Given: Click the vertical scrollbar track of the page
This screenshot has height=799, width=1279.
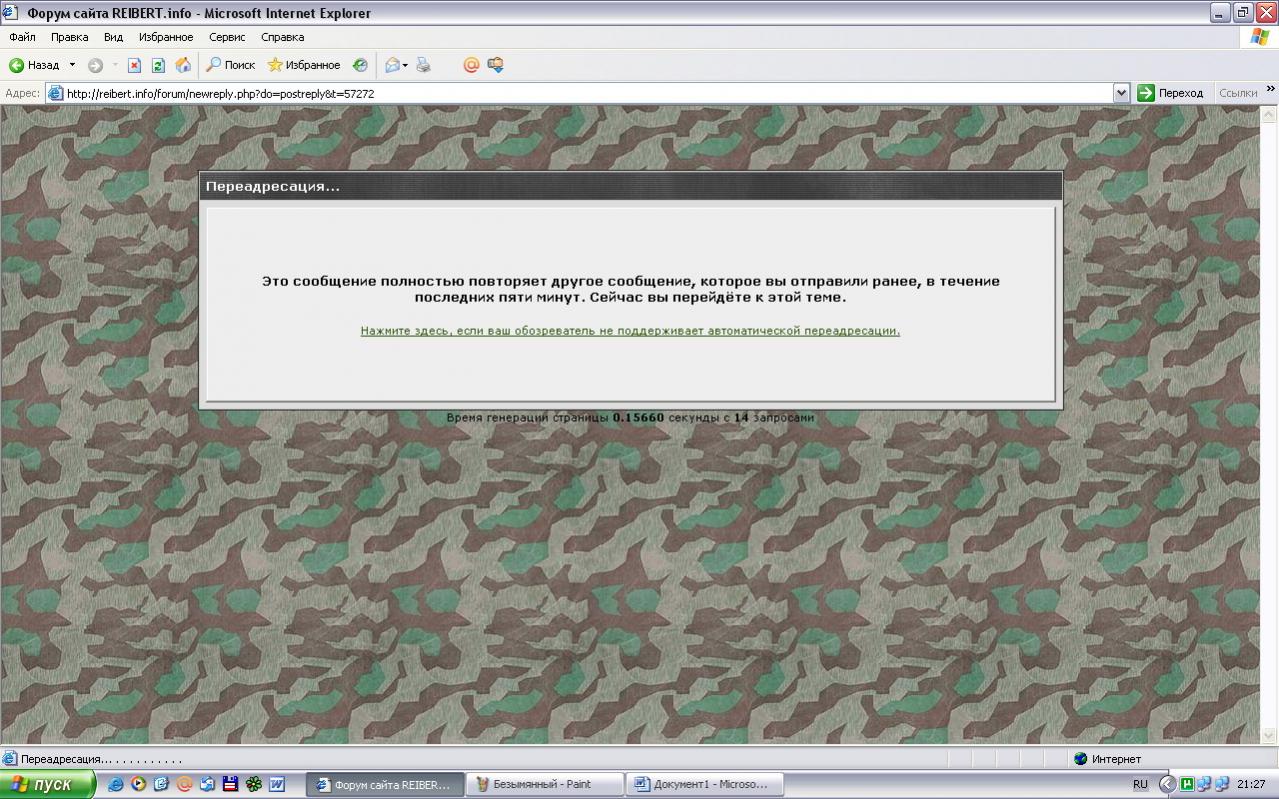Looking at the screenshot, I should click(1269, 425).
